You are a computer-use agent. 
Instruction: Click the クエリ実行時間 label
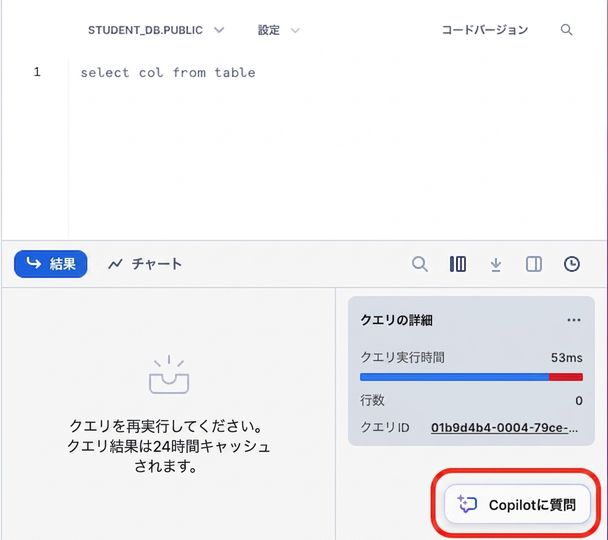[402, 357]
